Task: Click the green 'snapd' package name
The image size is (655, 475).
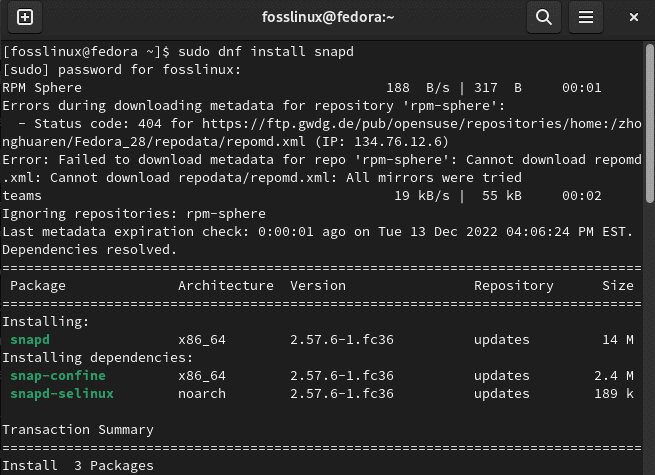Action: pyautogui.click(x=30, y=340)
